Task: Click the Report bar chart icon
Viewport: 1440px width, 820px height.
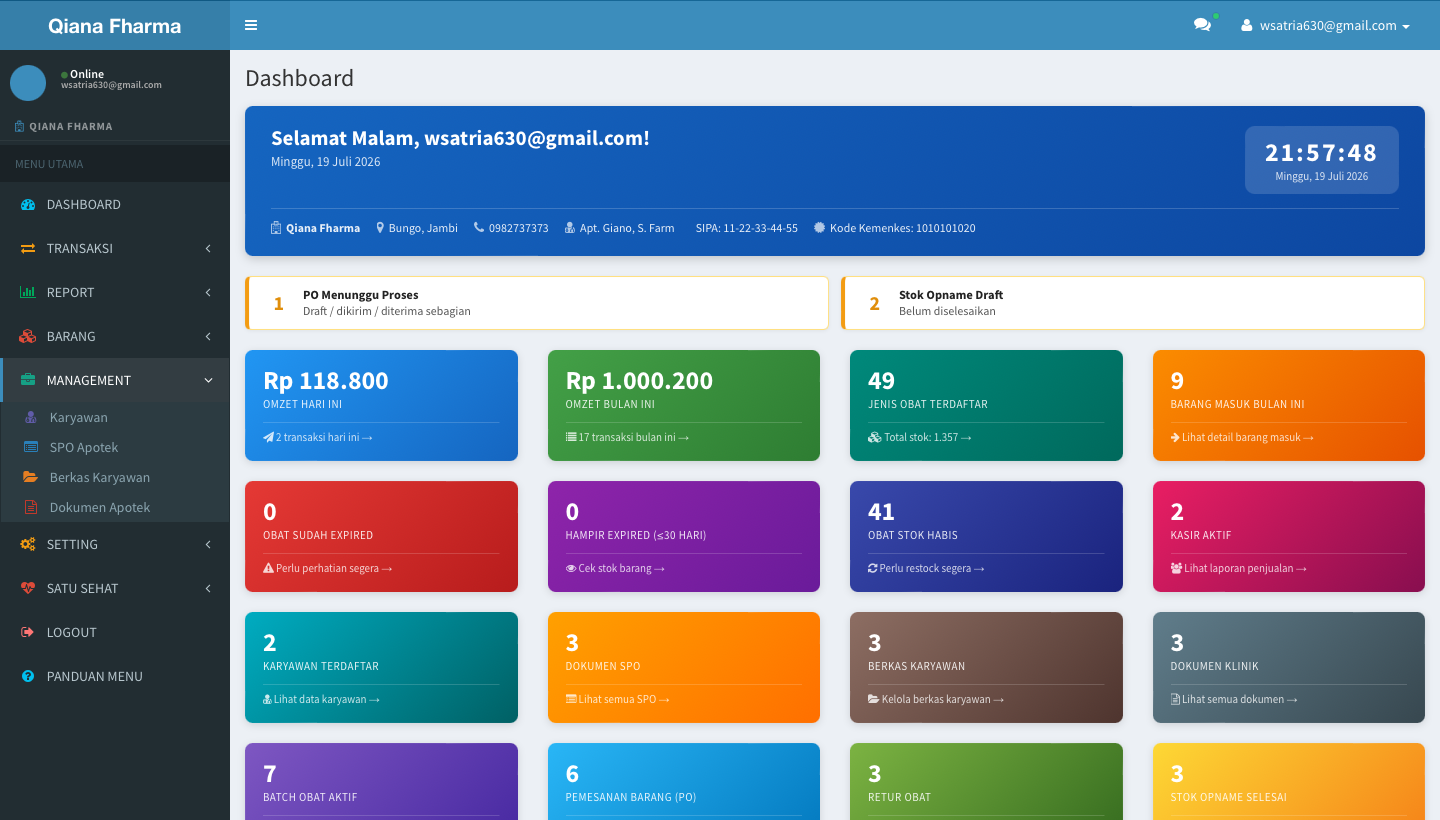Action: (x=28, y=292)
